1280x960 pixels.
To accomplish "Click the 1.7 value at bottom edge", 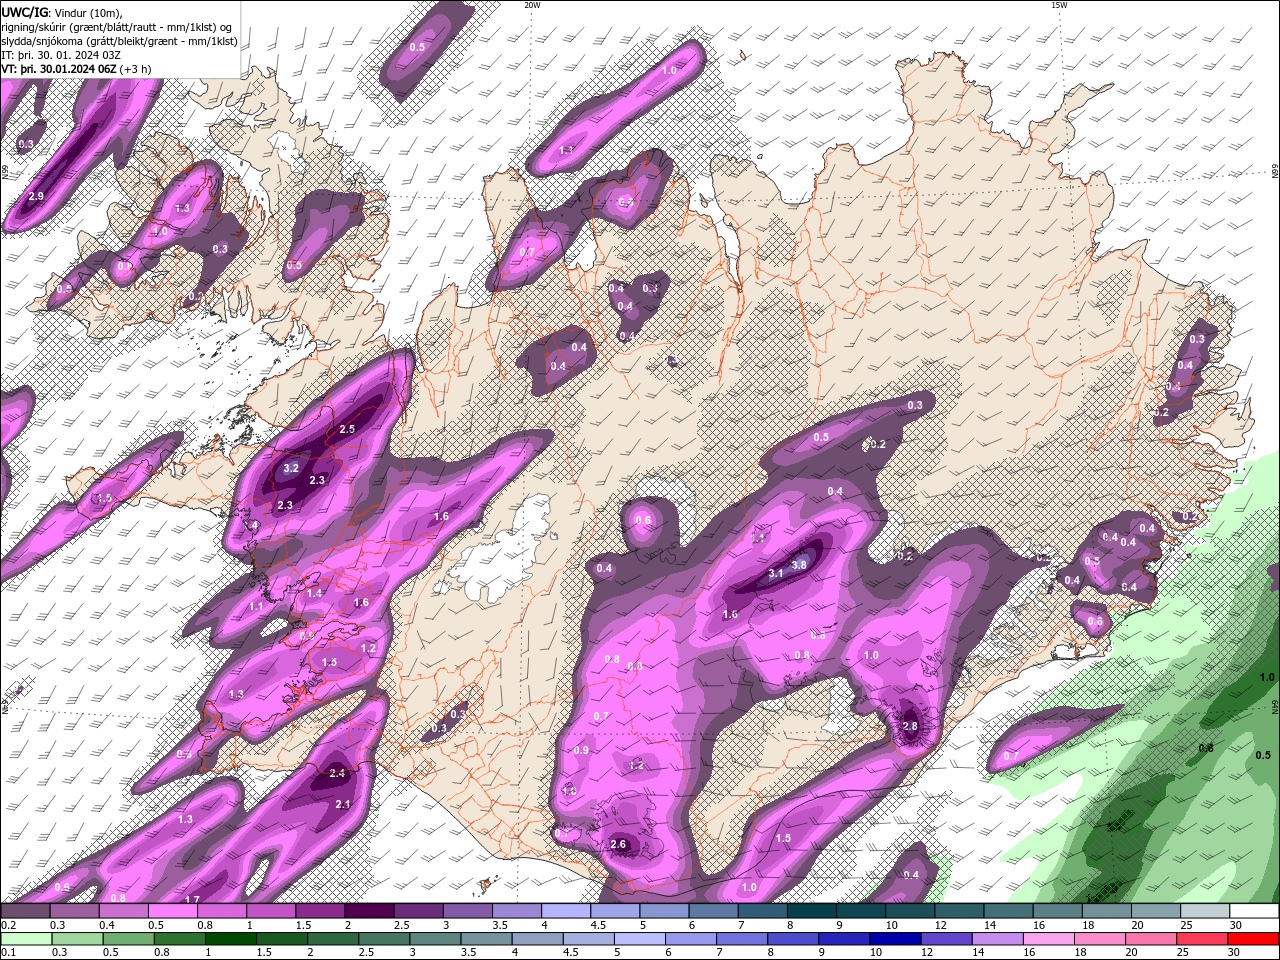I will click(x=192, y=900).
